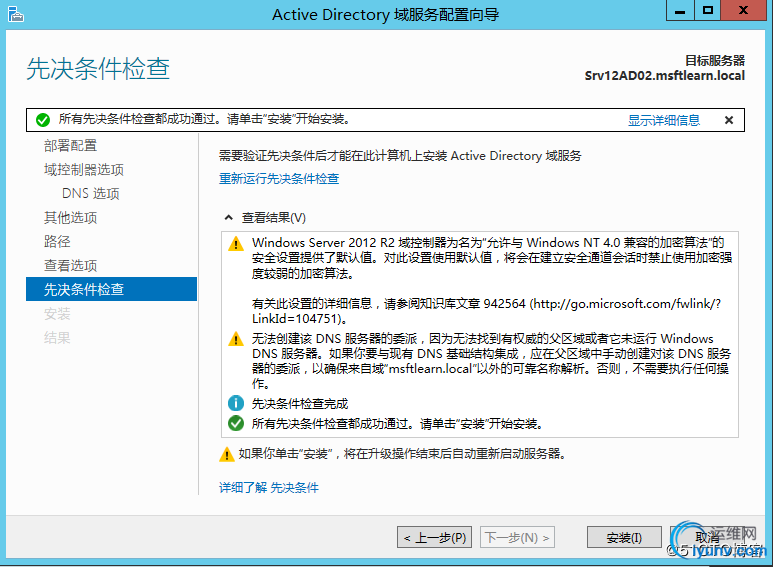
Task: Click the green success checkmark in notification banner
Action: click(43, 119)
